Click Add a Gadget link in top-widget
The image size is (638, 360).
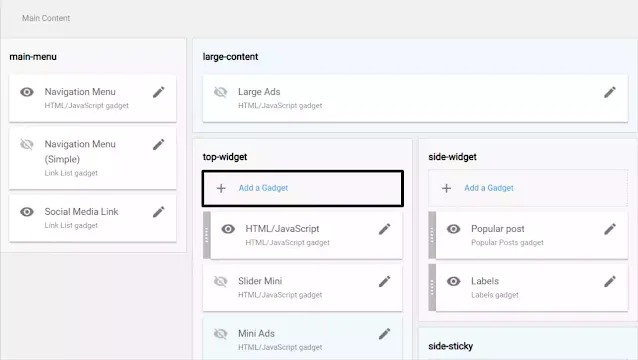[263, 188]
